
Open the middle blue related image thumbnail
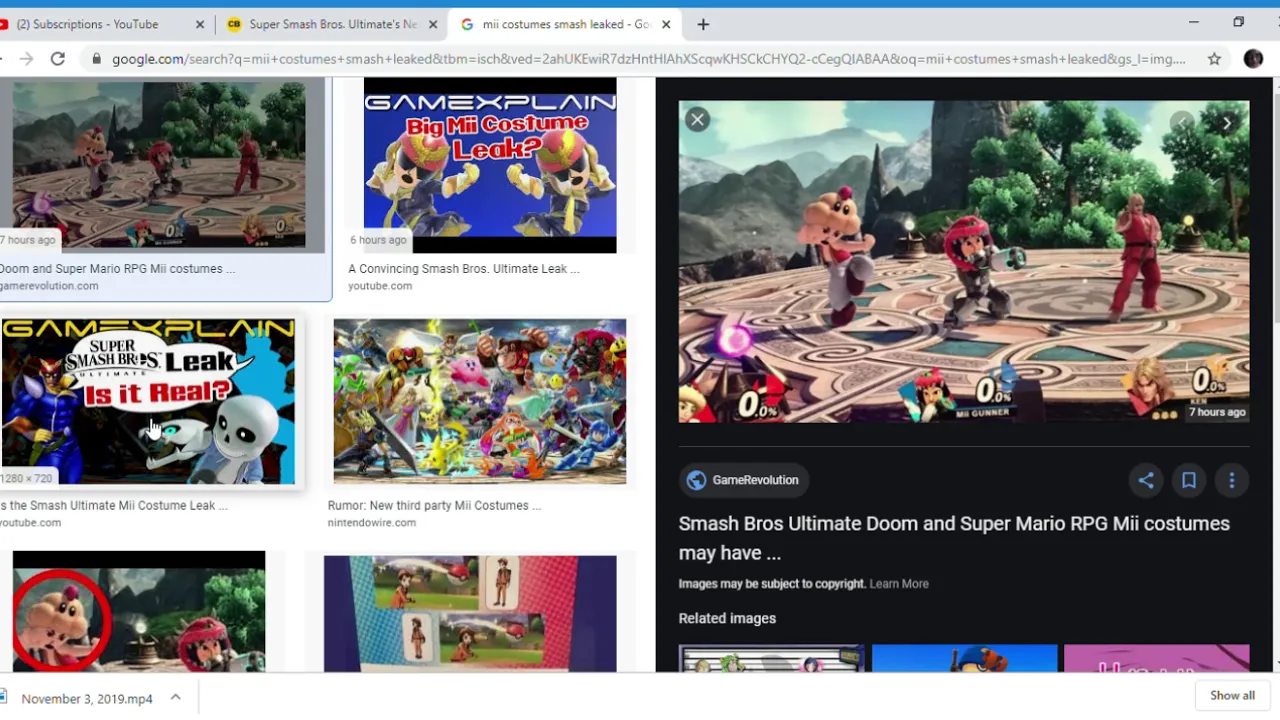964,658
